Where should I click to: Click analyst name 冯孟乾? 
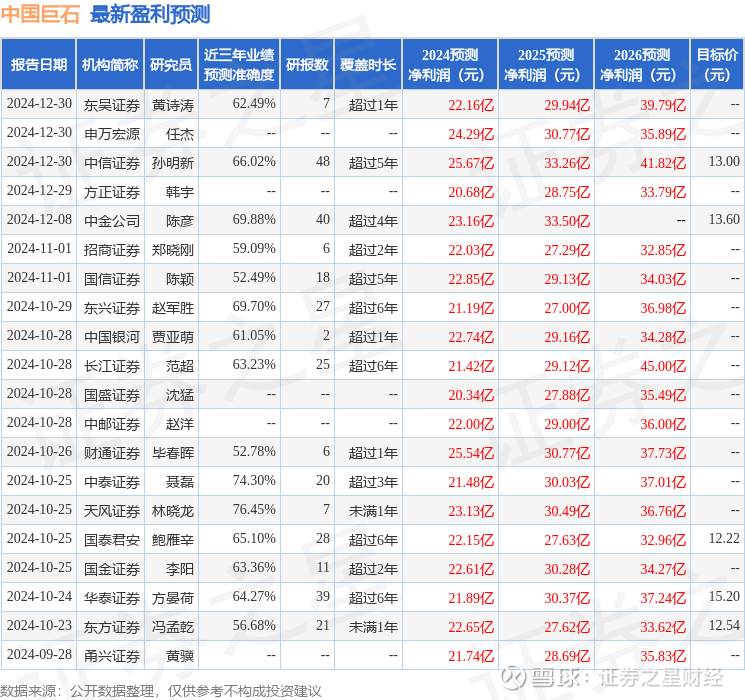(173, 627)
